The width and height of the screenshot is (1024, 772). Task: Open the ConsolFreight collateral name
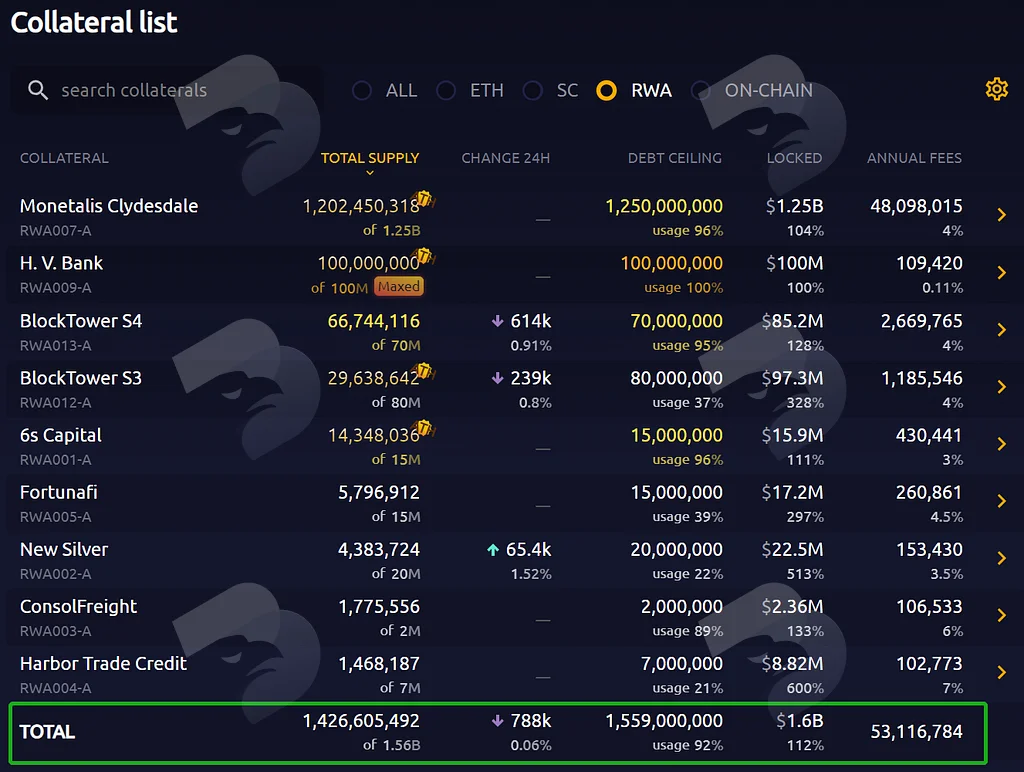78,607
